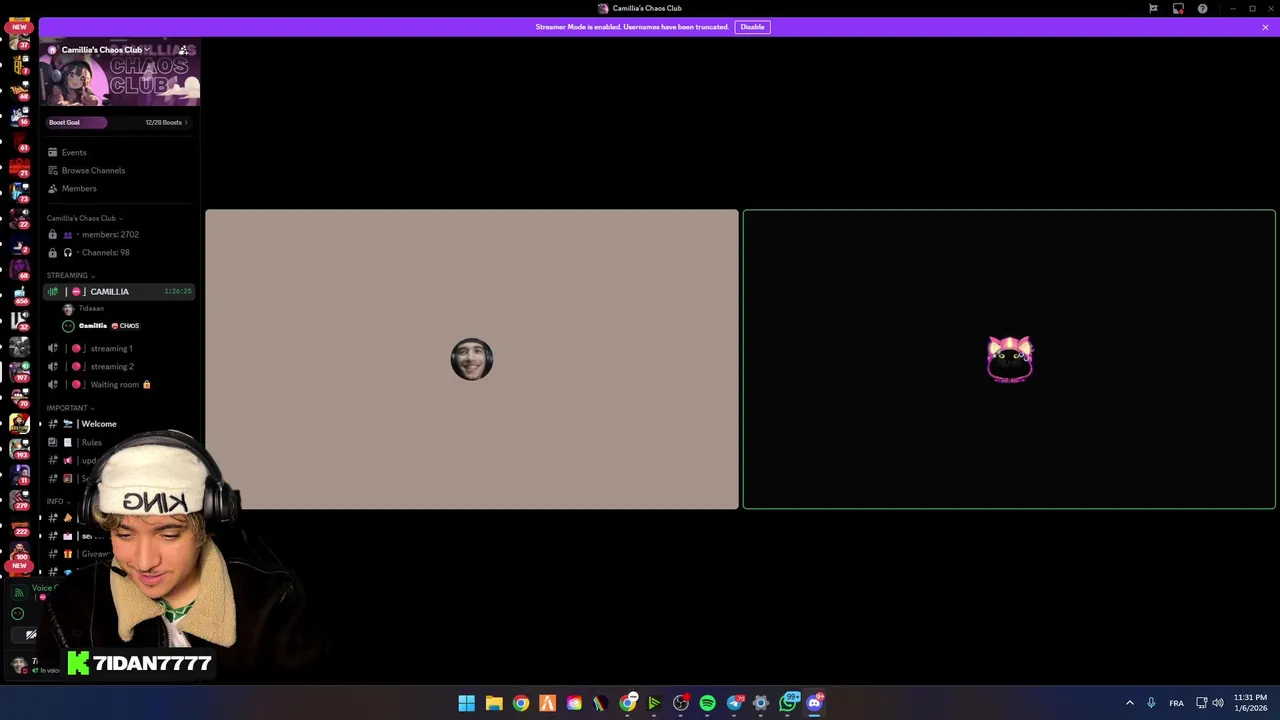
Task: Click the microphone icon in the system tray
Action: [1152, 703]
